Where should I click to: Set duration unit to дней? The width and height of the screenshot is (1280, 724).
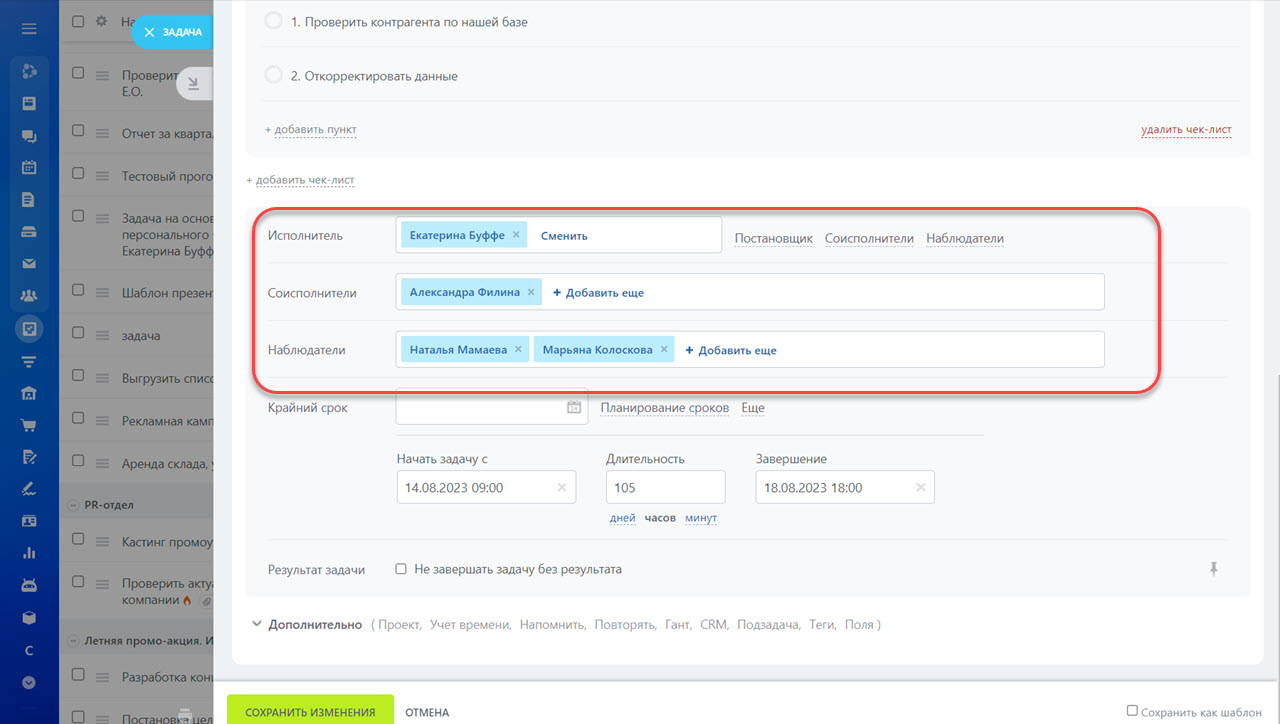[622, 518]
